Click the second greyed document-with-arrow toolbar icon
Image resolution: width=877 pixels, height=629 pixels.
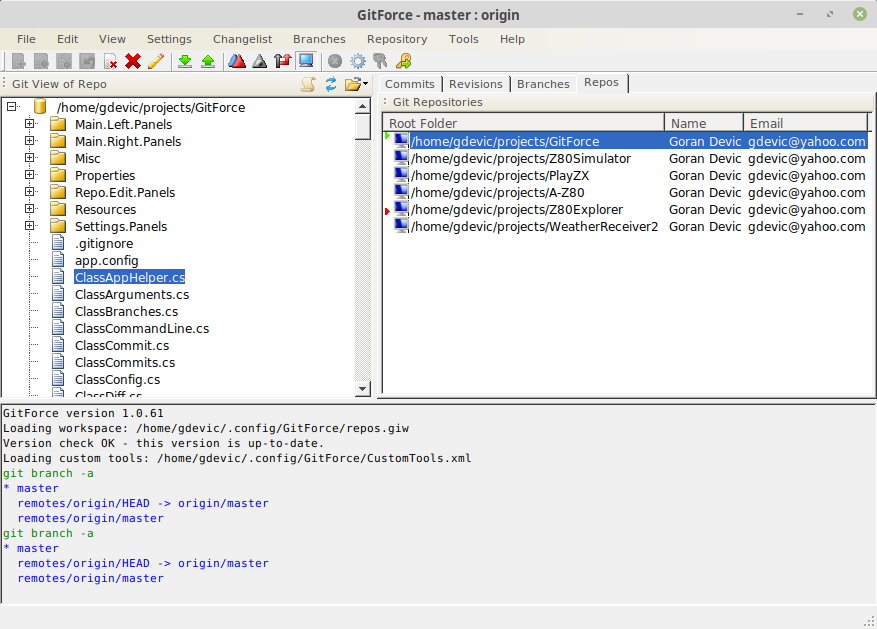pos(41,61)
